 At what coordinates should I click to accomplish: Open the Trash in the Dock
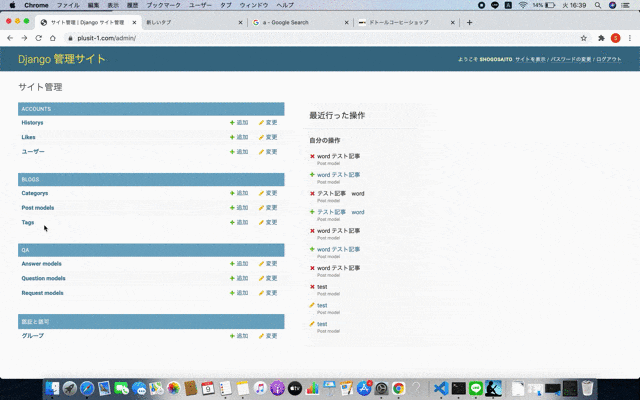tap(587, 388)
